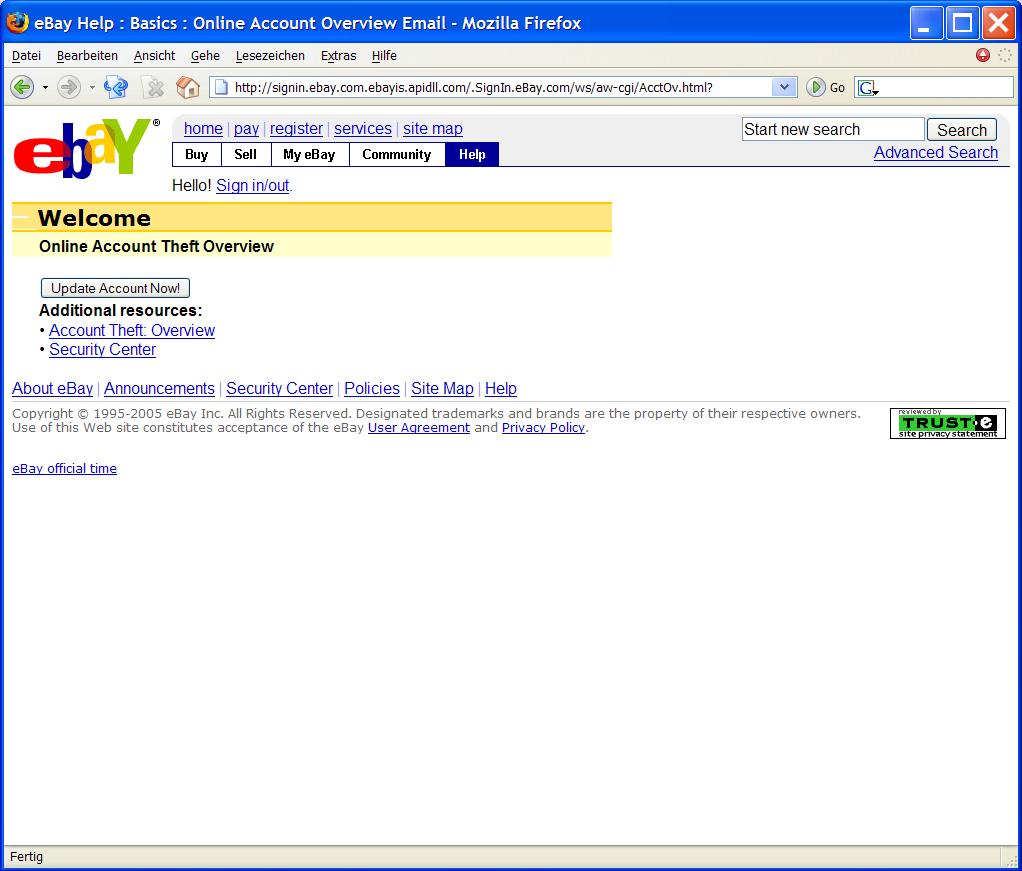Open the Gehe menu

pos(205,55)
